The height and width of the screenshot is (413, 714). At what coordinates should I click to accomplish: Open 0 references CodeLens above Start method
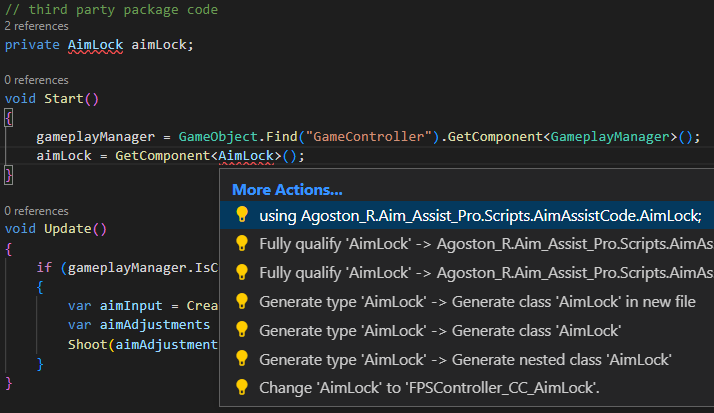tap(36, 80)
